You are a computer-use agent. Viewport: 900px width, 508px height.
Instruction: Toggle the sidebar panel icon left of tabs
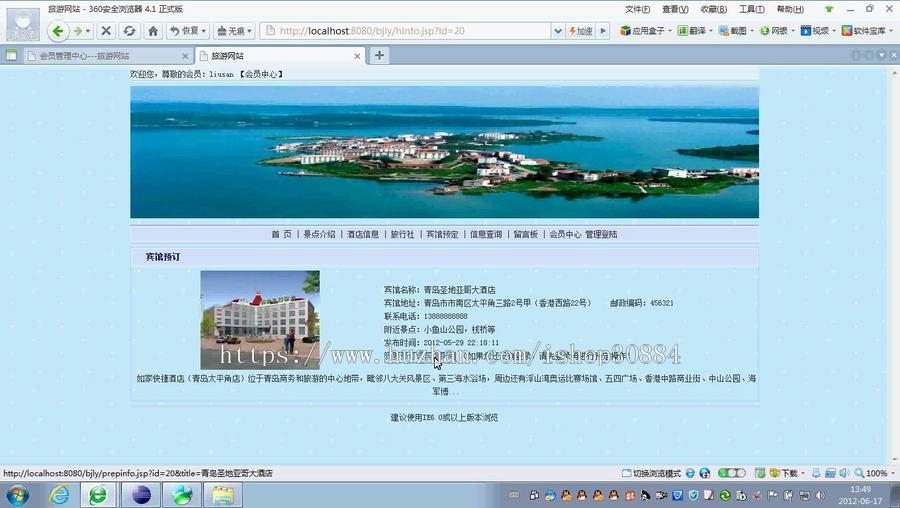pyautogui.click(x=11, y=56)
